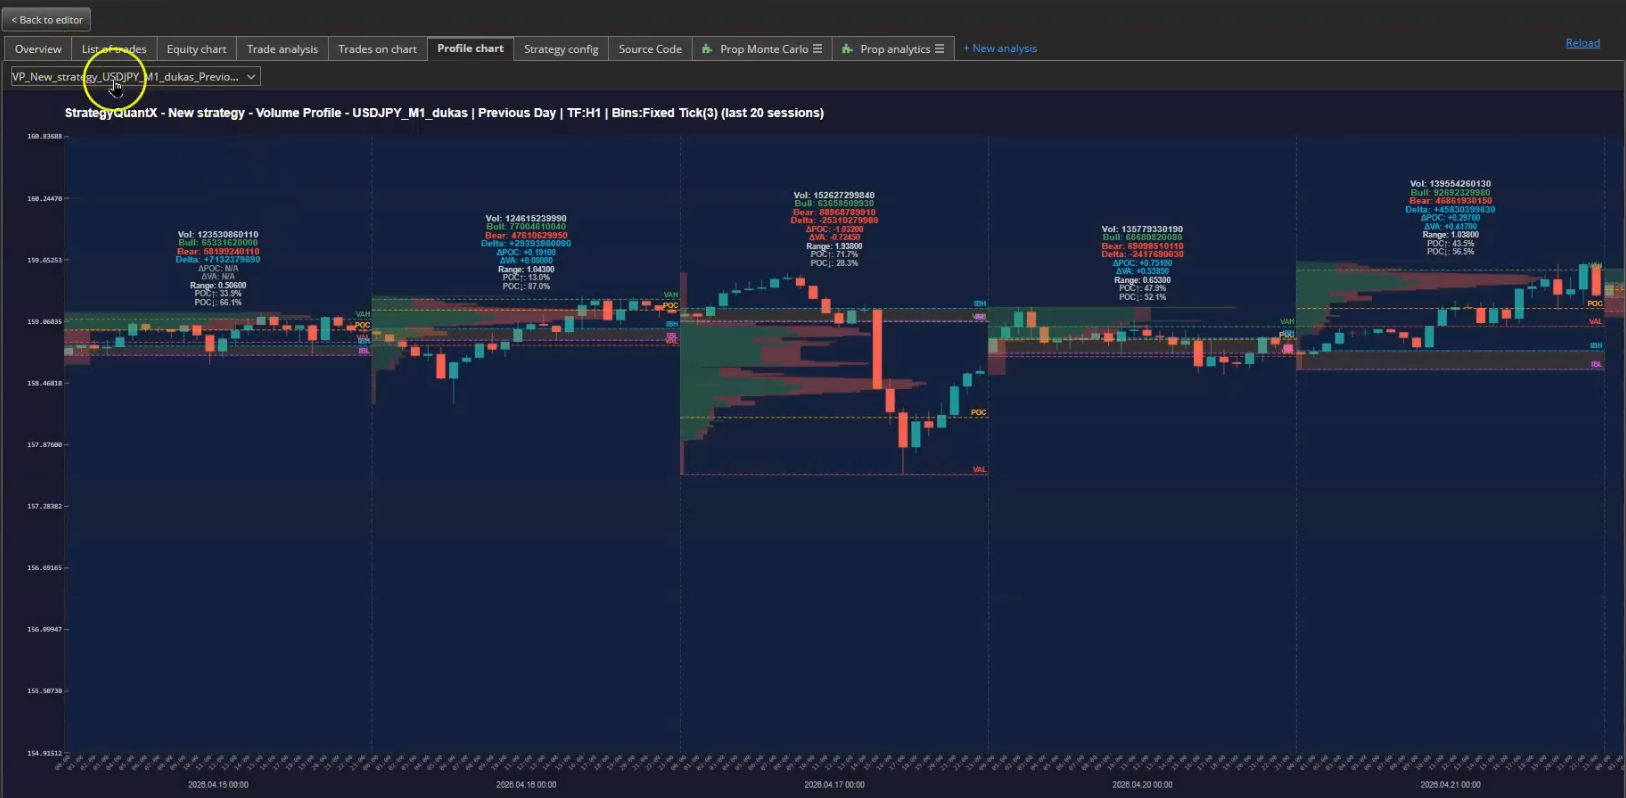Screen dimensions: 1626x798
Task: Go back to editor
Action: coord(48,19)
